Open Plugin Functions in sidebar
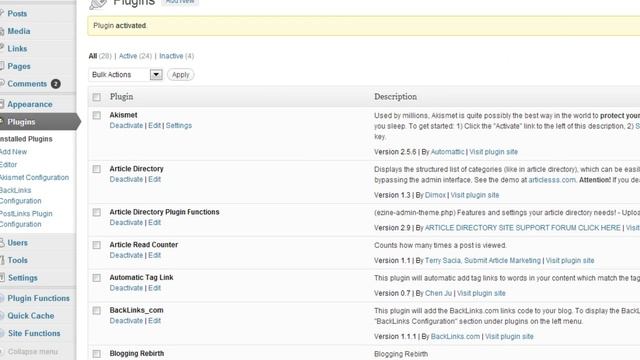Image resolution: width=640 pixels, height=360 pixels. point(38,298)
